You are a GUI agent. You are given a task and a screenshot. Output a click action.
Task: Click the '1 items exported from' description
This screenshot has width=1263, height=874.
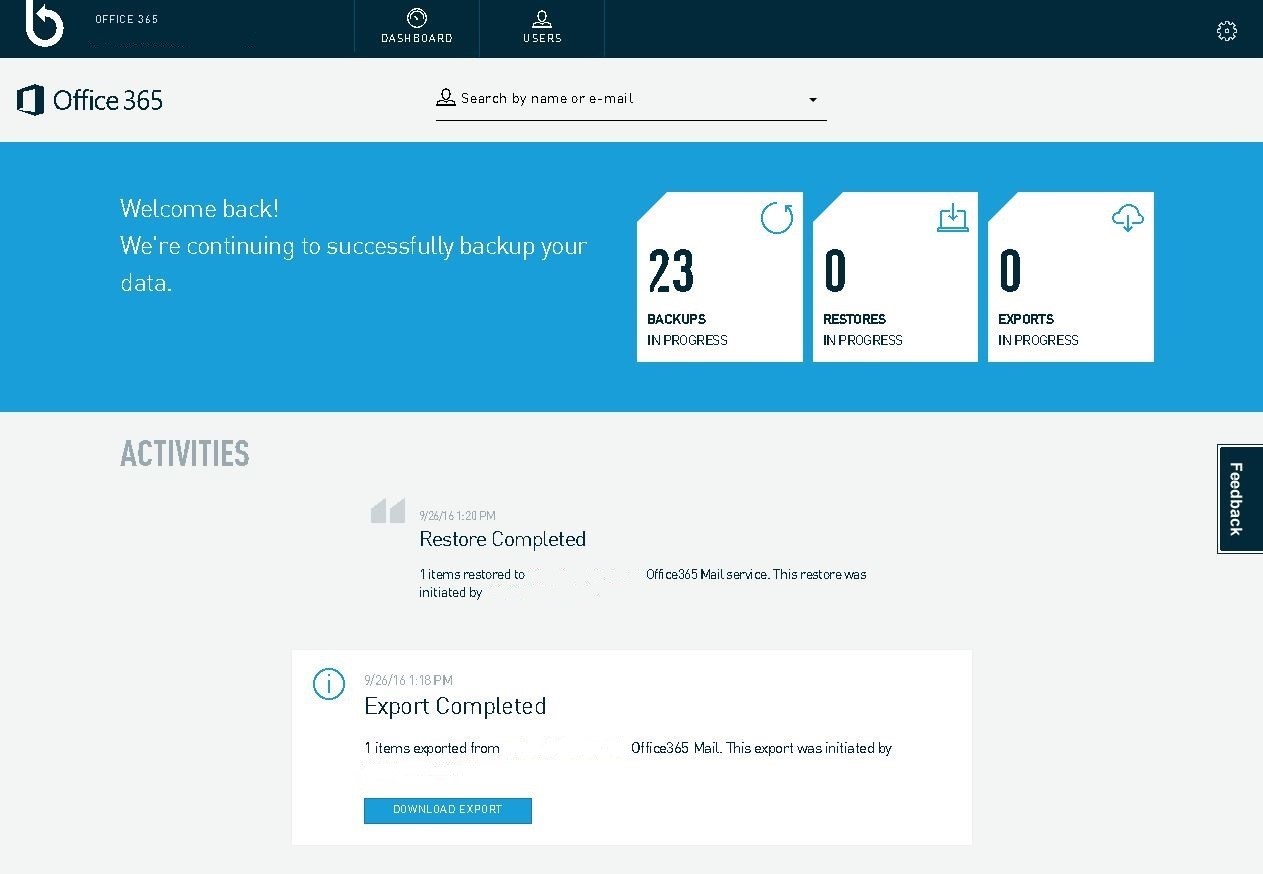pyautogui.click(x=432, y=748)
